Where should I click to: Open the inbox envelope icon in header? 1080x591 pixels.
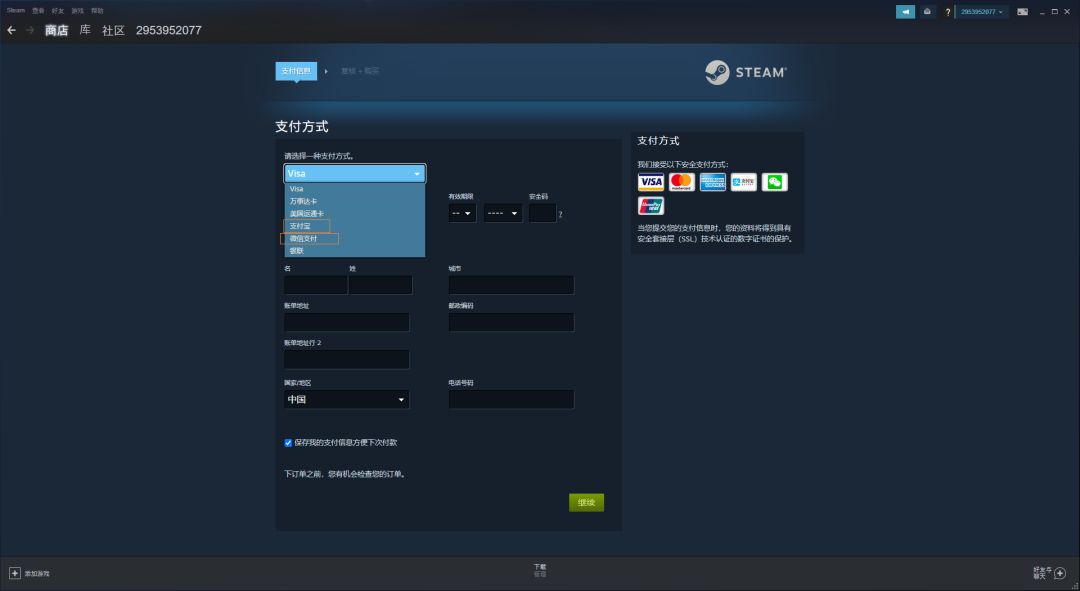click(927, 12)
